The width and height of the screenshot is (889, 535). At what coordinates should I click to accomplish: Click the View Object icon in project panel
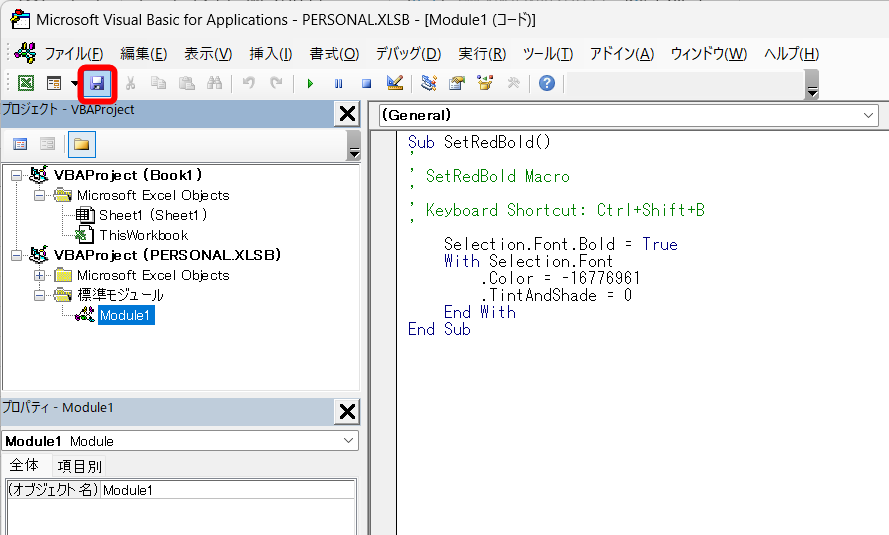pos(48,144)
